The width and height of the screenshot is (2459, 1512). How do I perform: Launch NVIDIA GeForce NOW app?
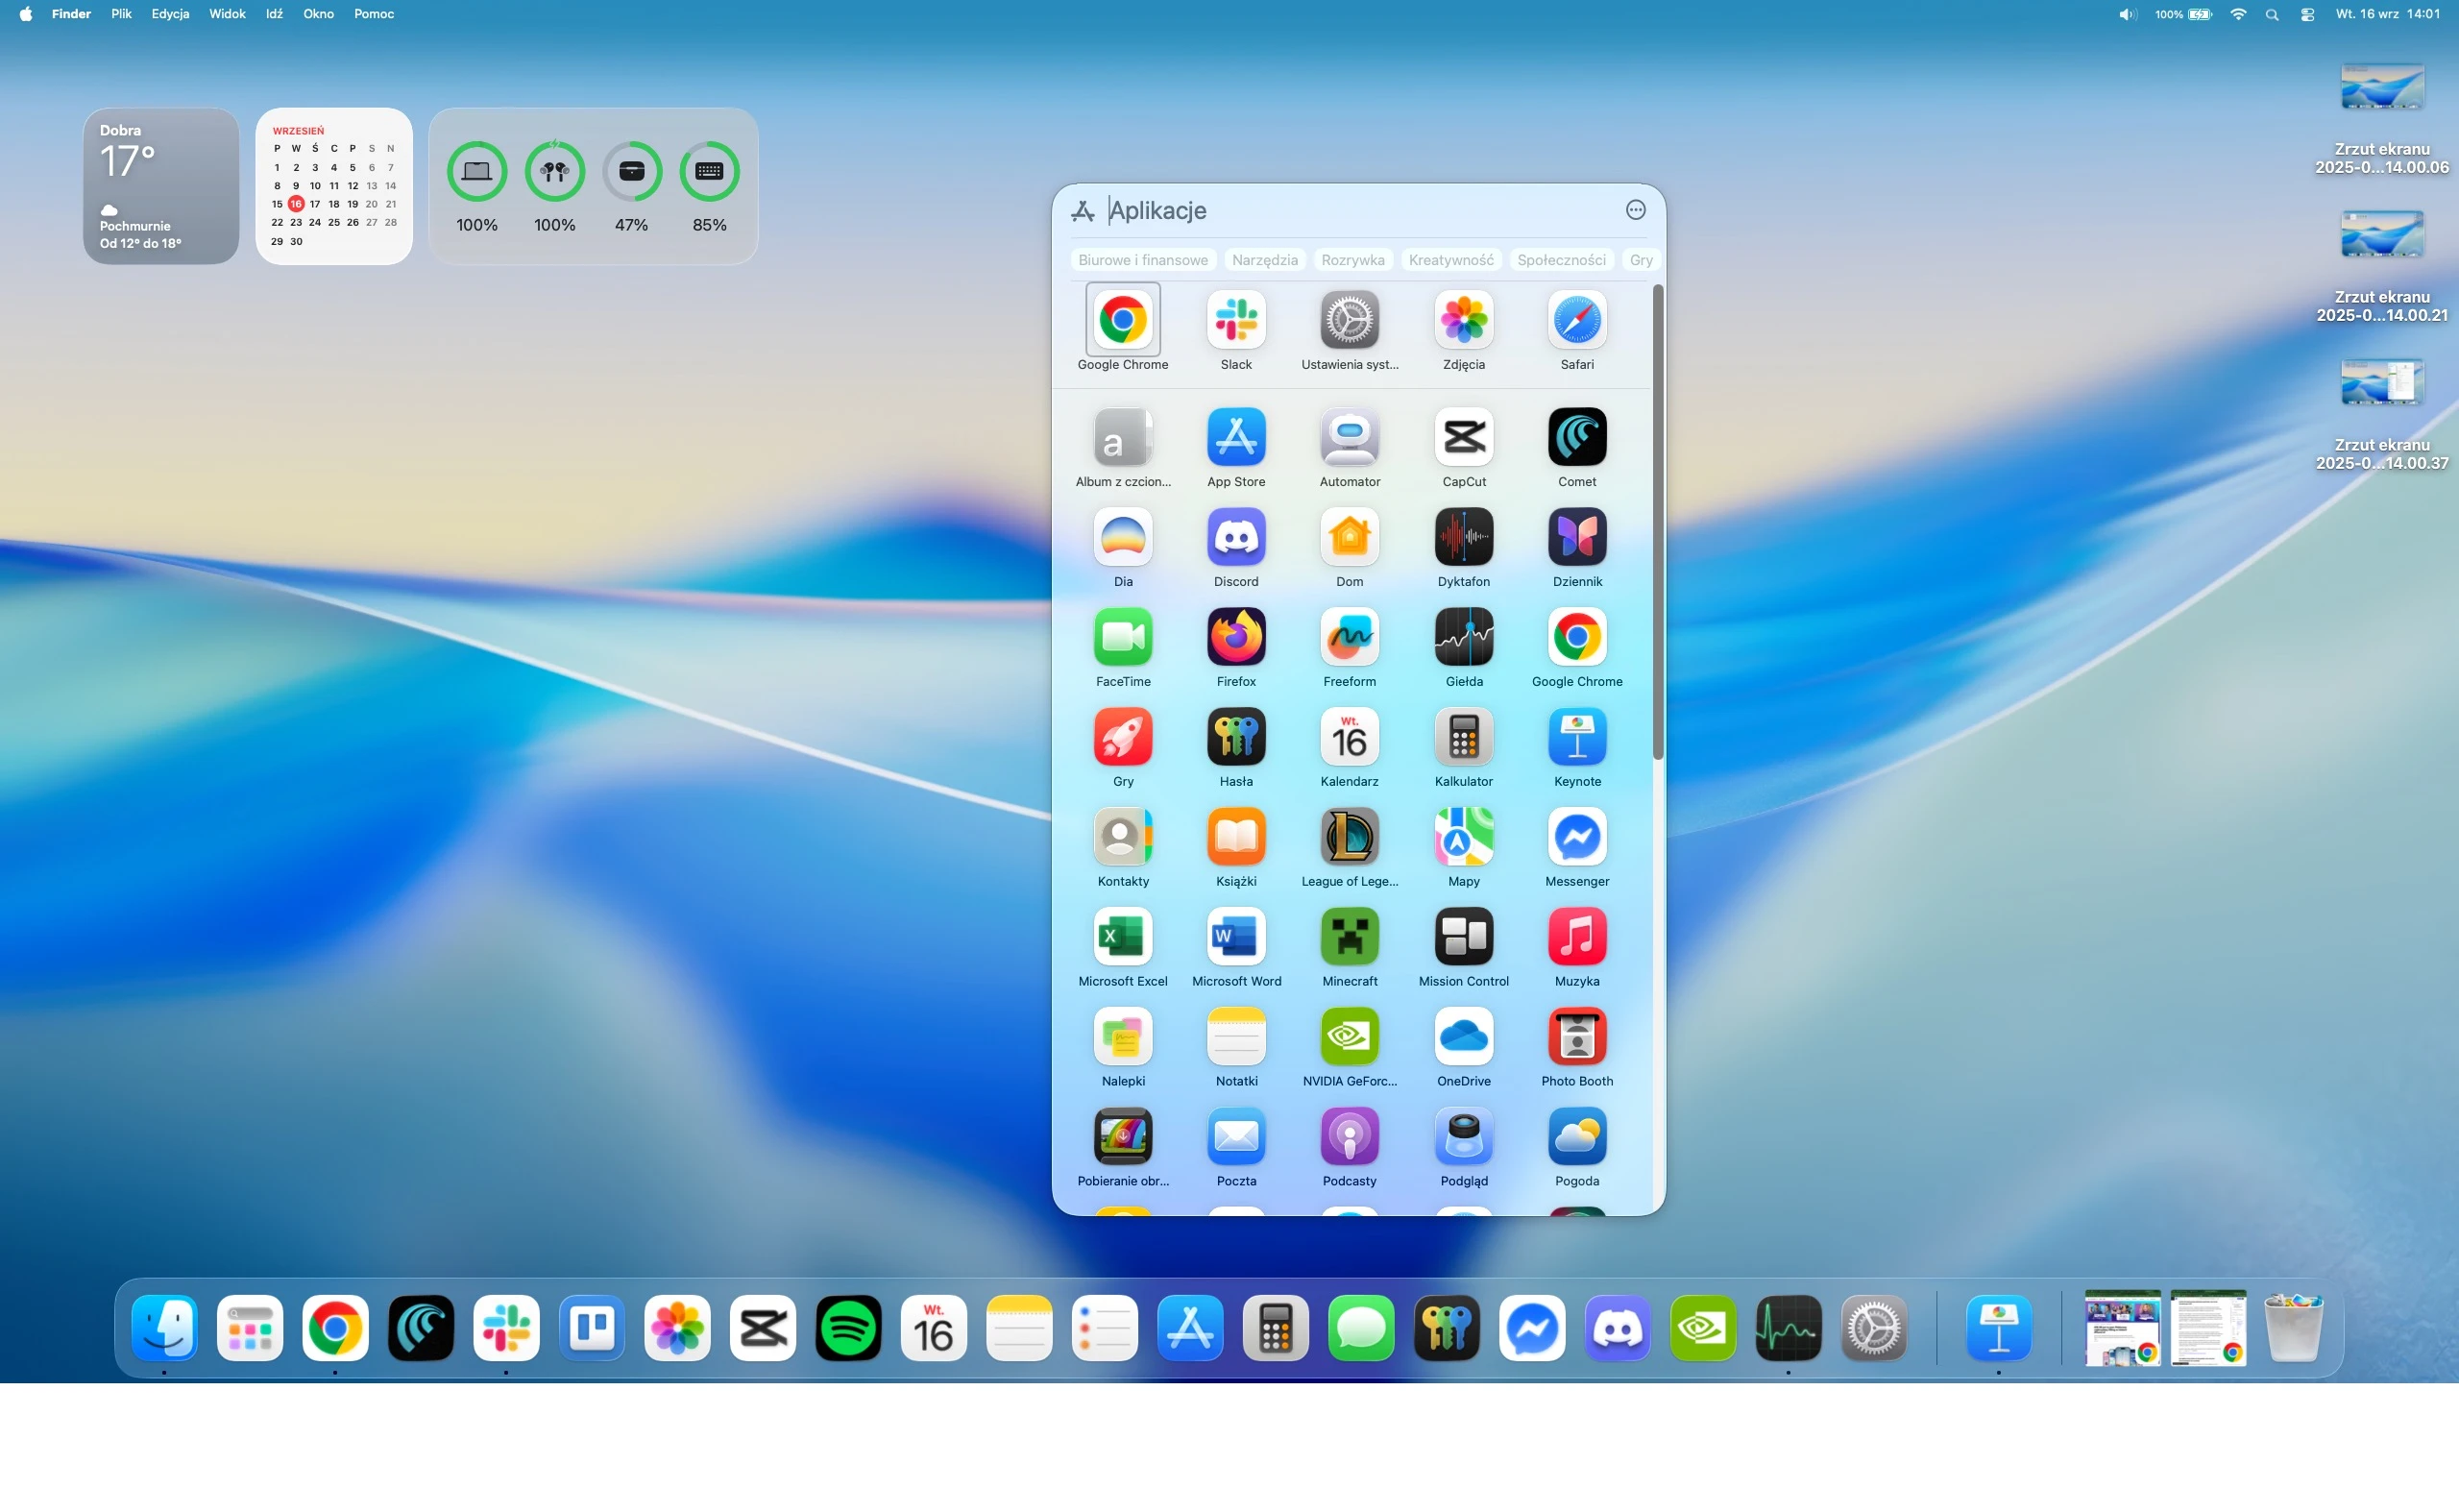click(x=1349, y=1037)
